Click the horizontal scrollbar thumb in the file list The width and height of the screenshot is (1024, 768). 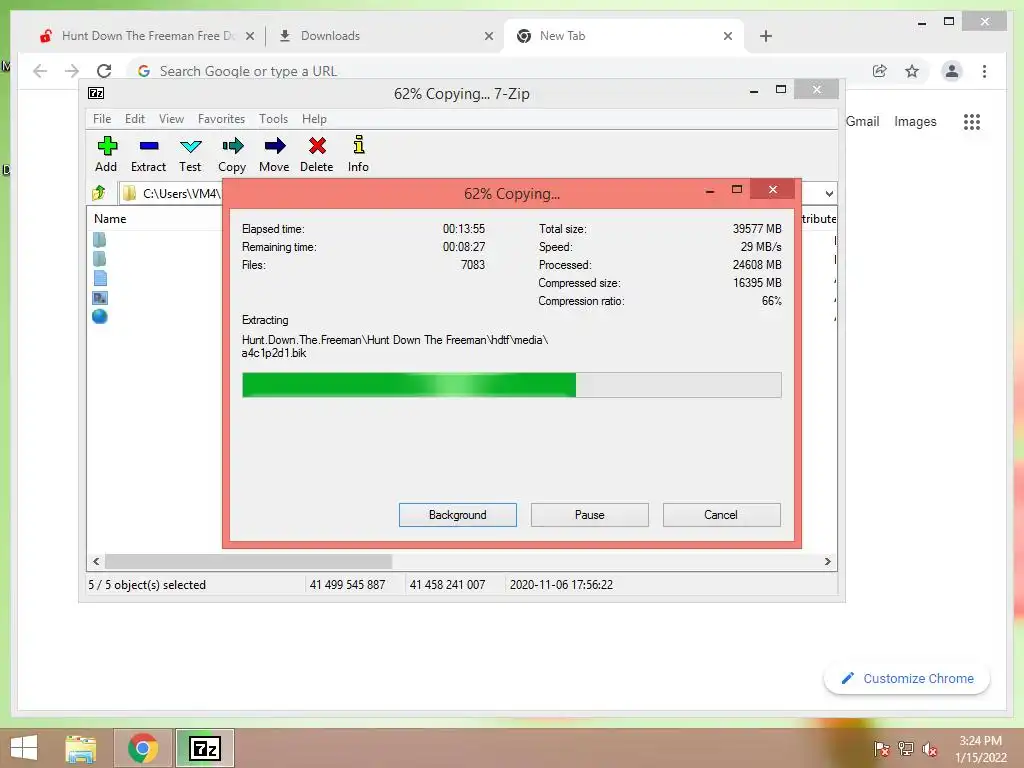point(248,562)
